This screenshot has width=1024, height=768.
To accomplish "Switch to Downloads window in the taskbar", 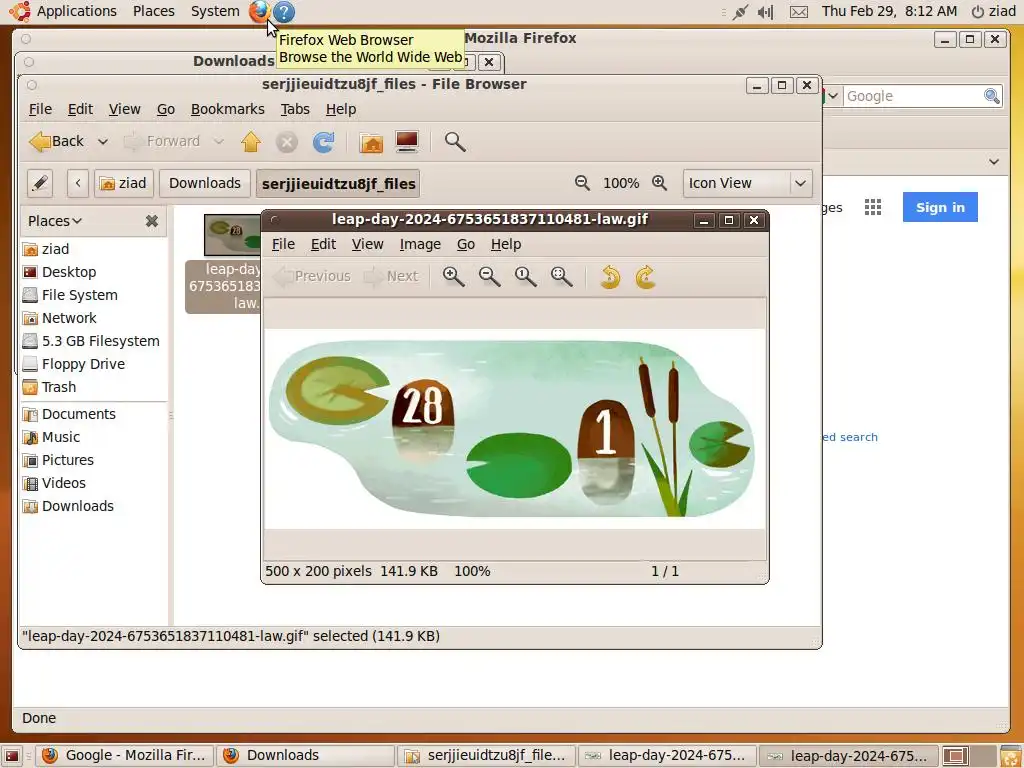I will pos(305,756).
